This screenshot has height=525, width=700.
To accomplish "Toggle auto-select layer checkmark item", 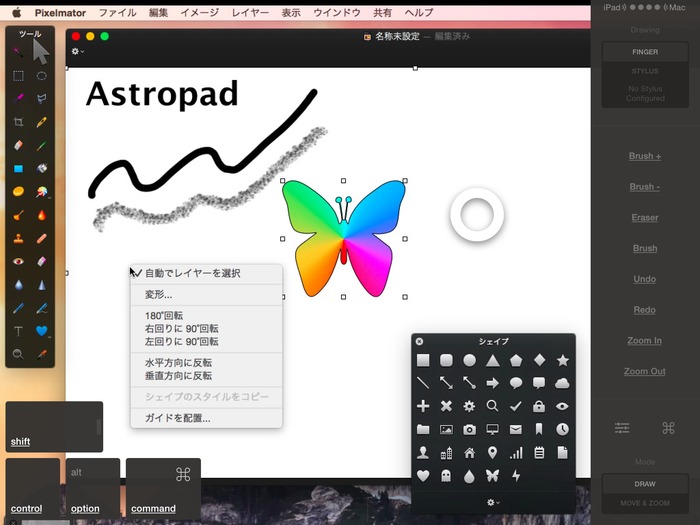I will click(206, 273).
